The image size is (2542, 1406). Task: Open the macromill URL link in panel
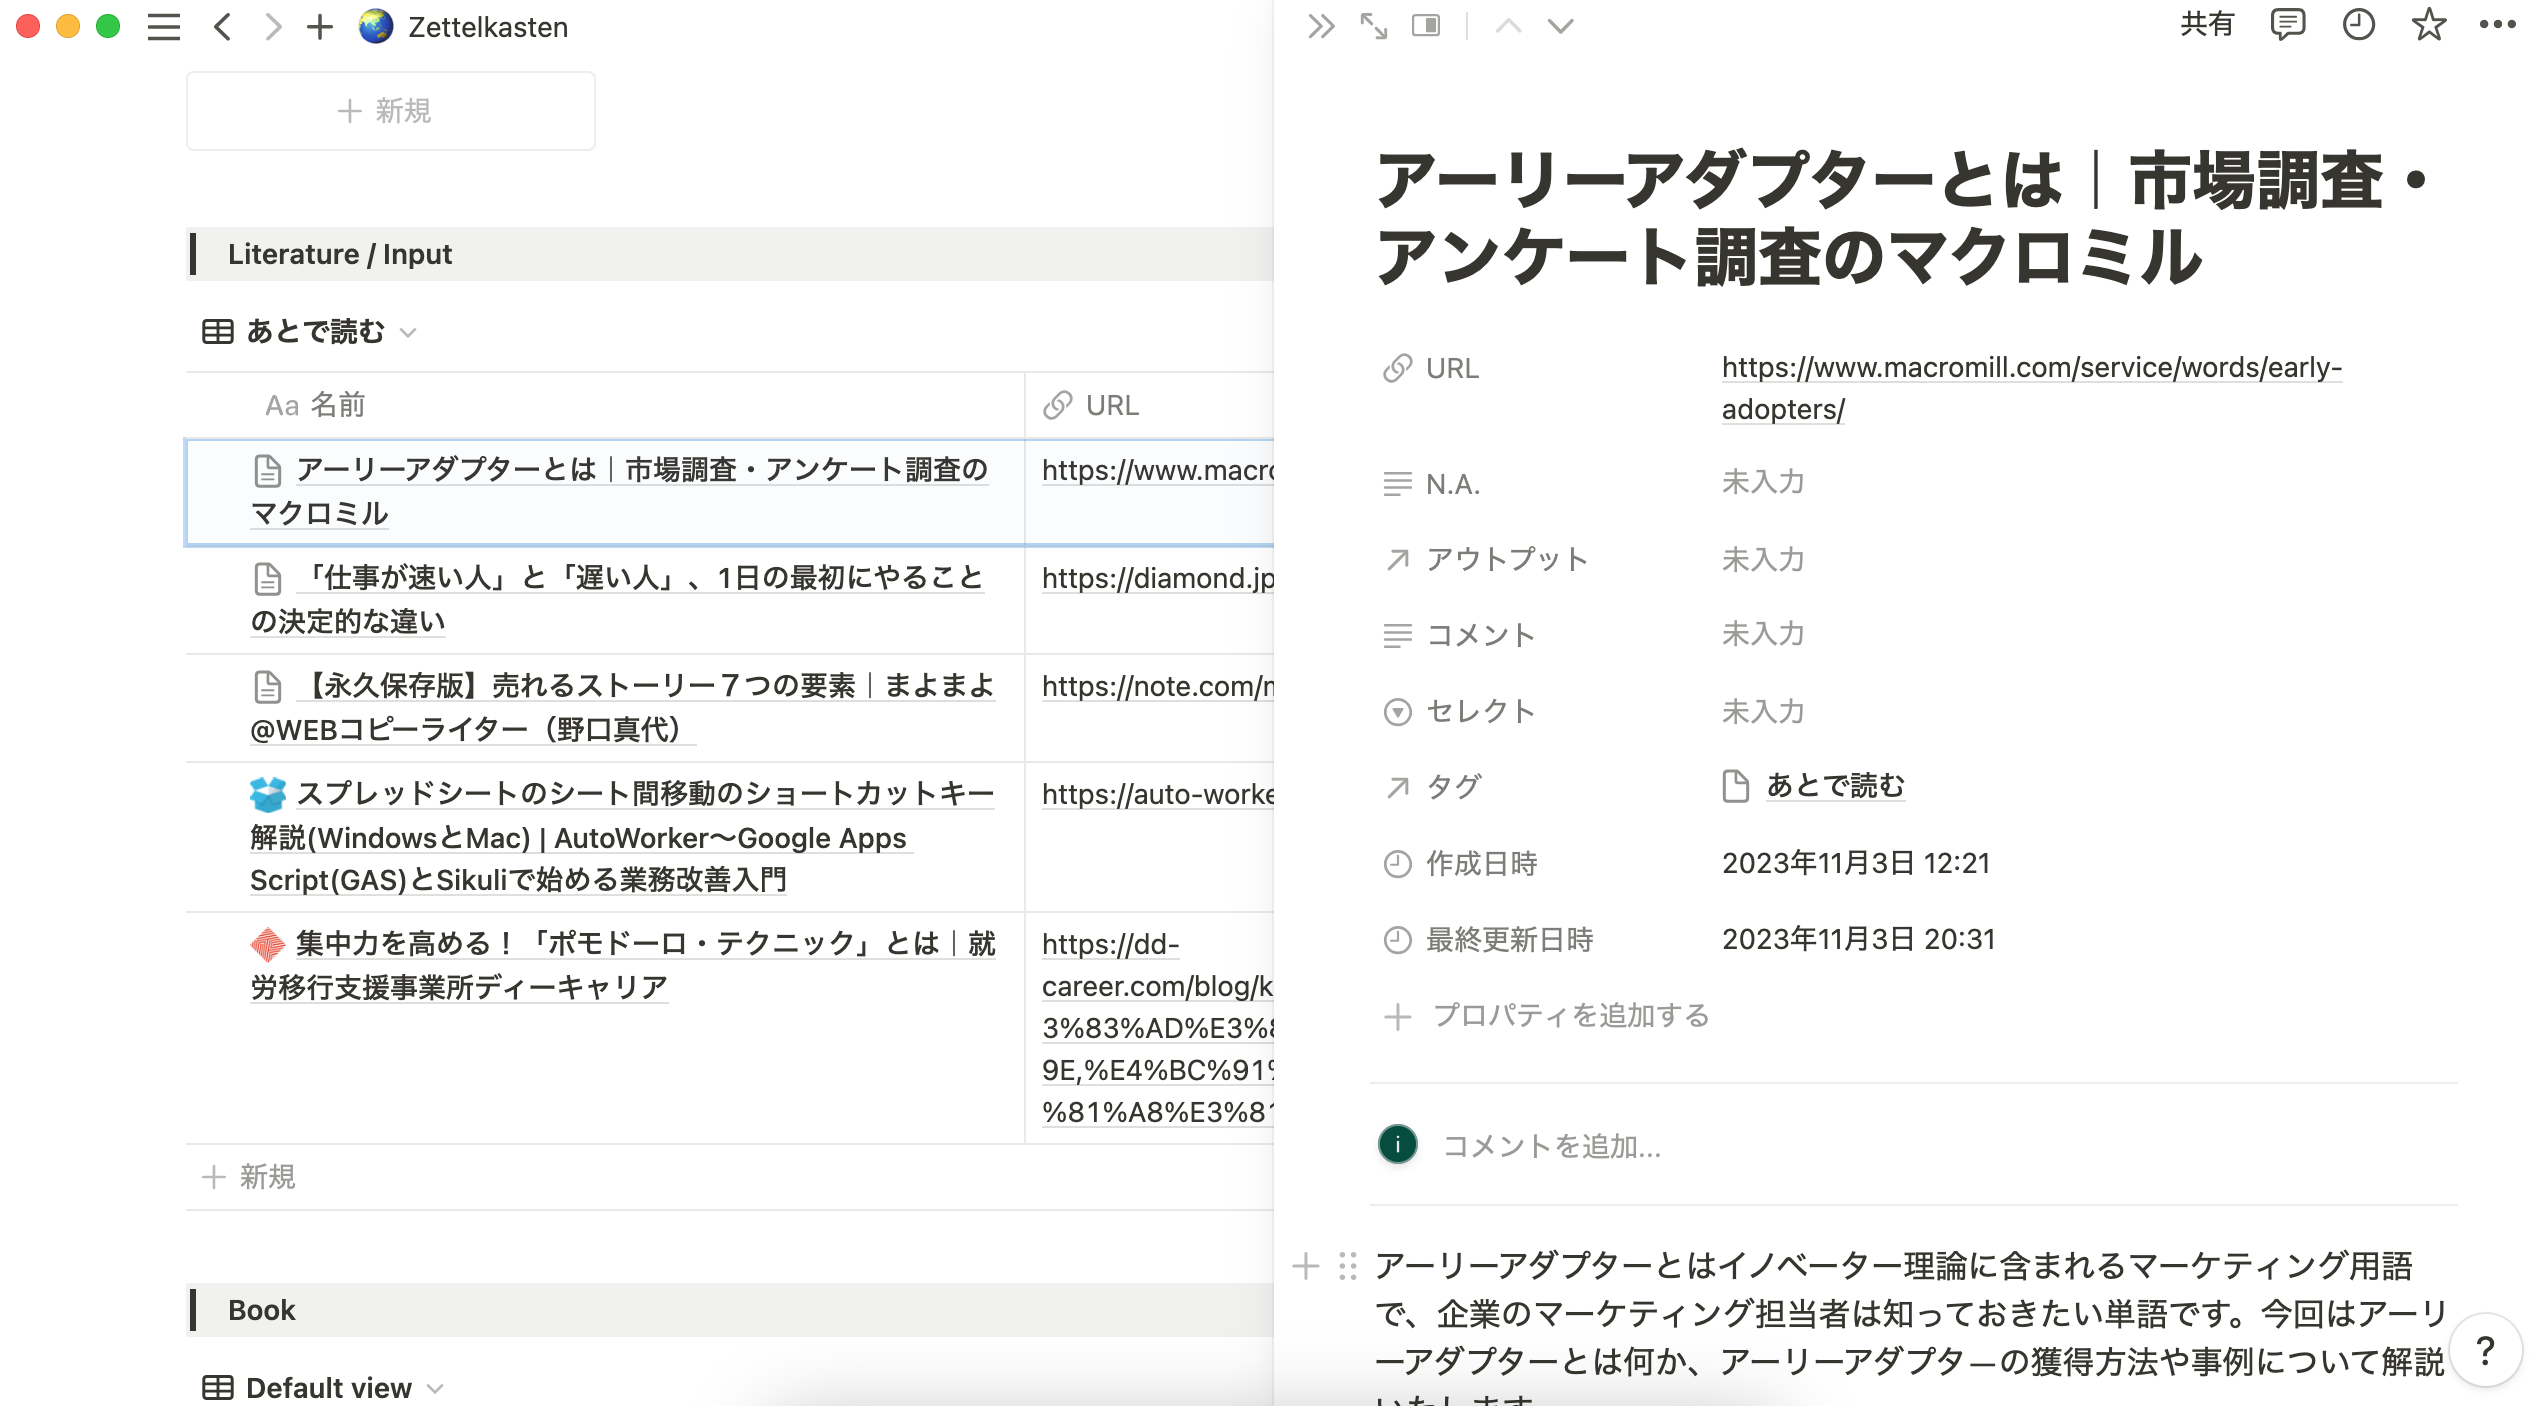click(2031, 388)
